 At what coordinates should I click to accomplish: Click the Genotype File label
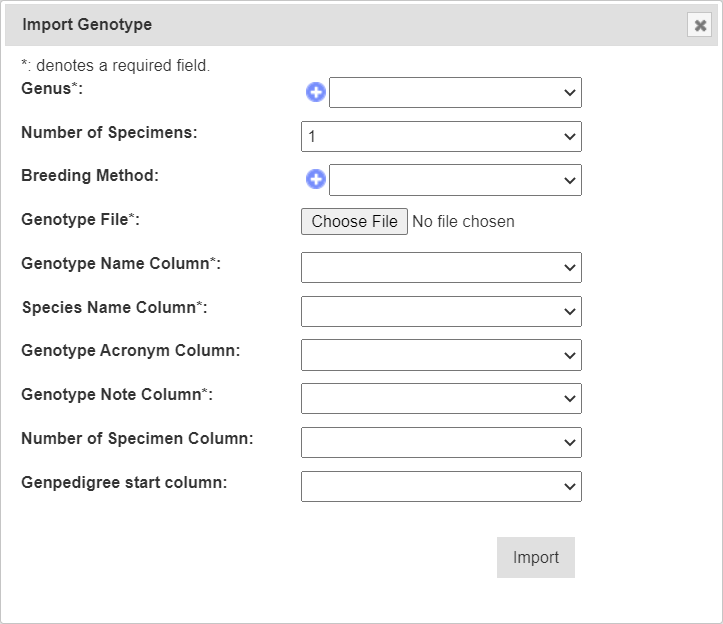click(x=80, y=219)
